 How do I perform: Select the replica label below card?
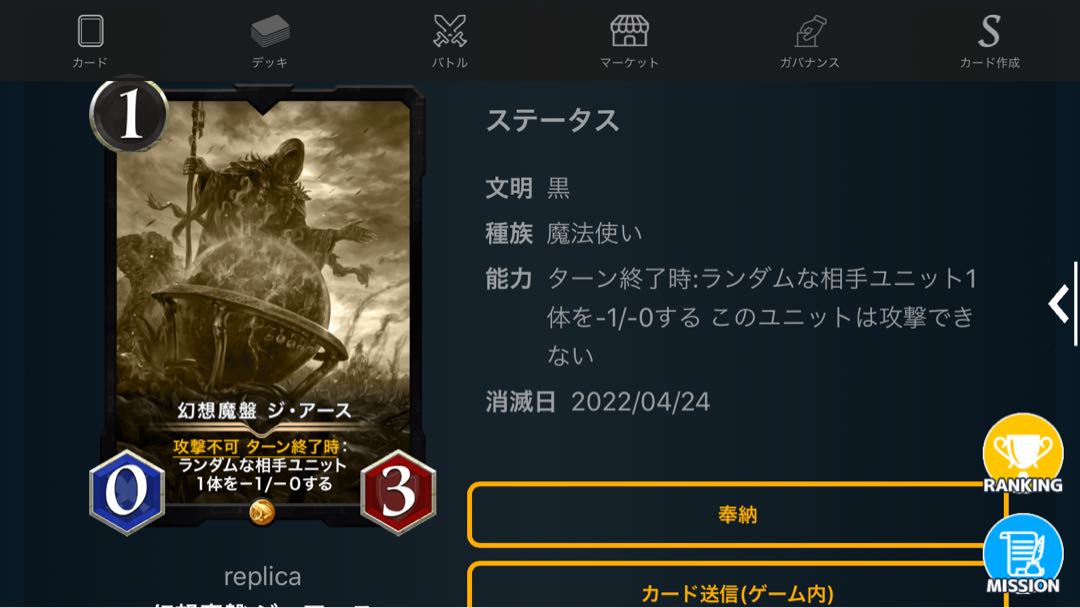[262, 576]
